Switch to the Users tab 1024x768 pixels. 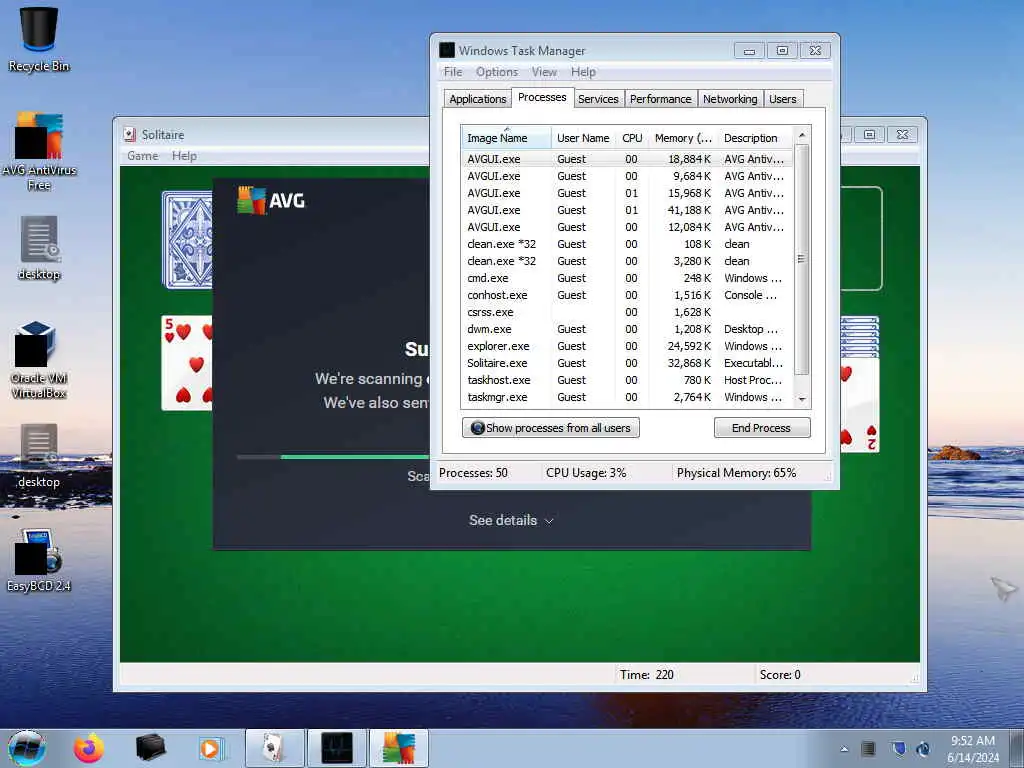coord(782,99)
